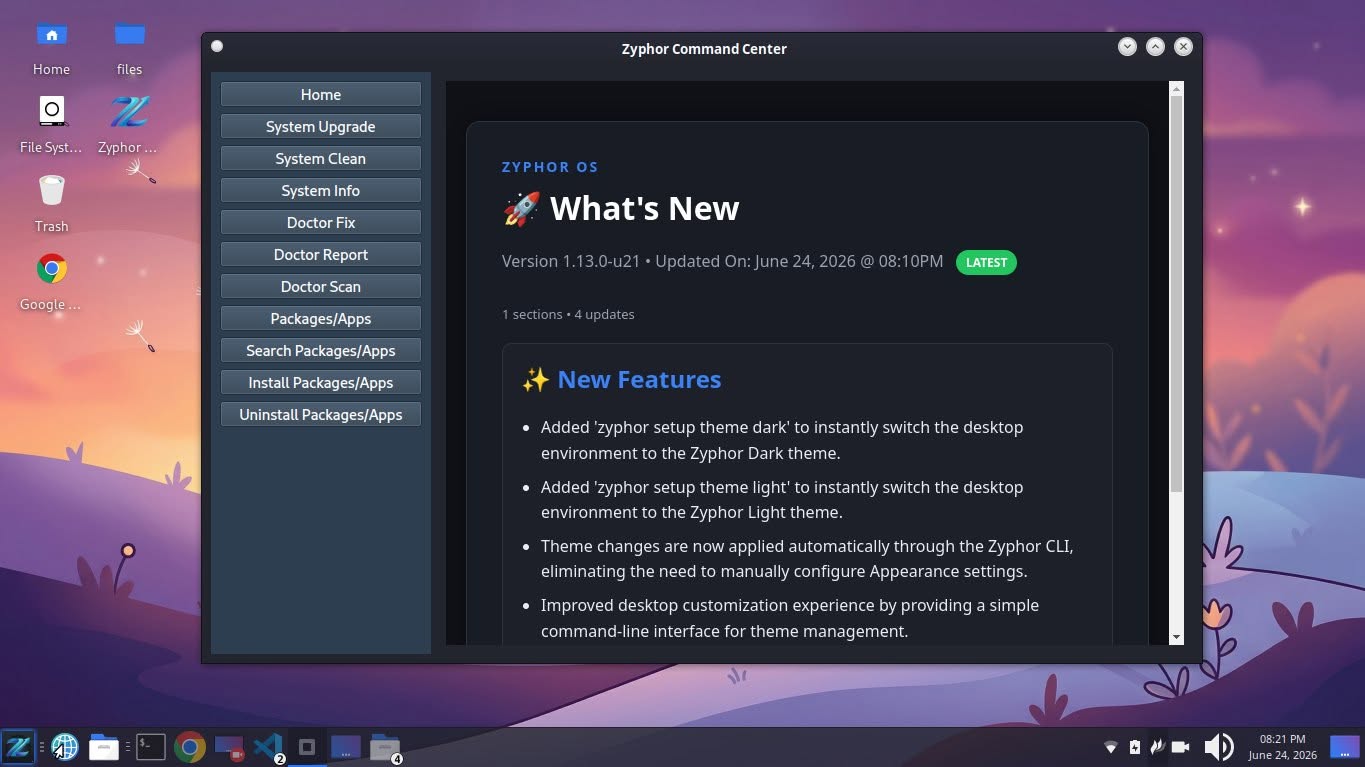Open the Wi-Fi network tray icon
The image size is (1365, 767).
click(x=1110, y=747)
